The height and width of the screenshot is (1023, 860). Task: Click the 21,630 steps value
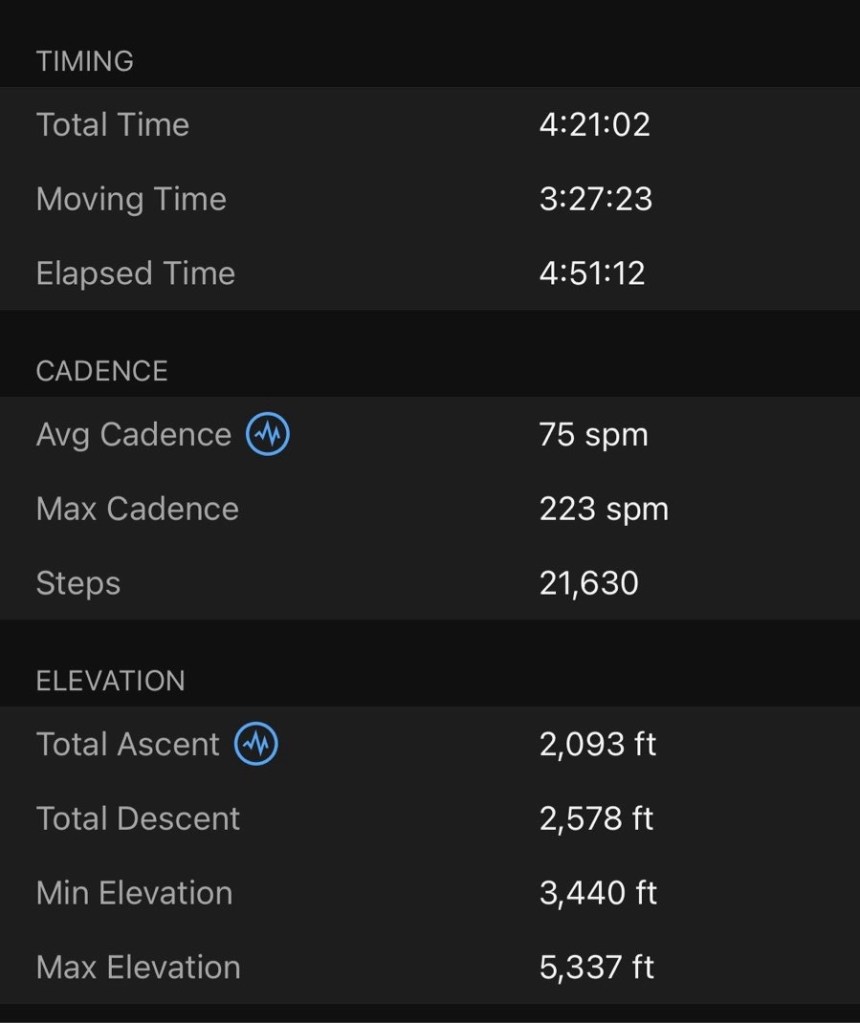pos(588,583)
